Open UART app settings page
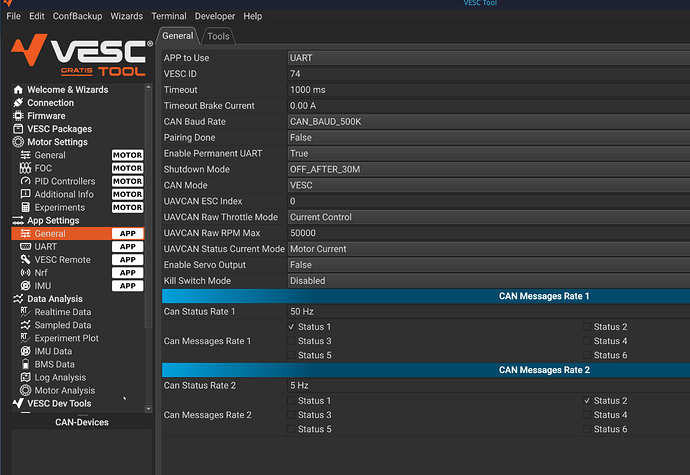This screenshot has width=690, height=475. pyautogui.click(x=77, y=247)
